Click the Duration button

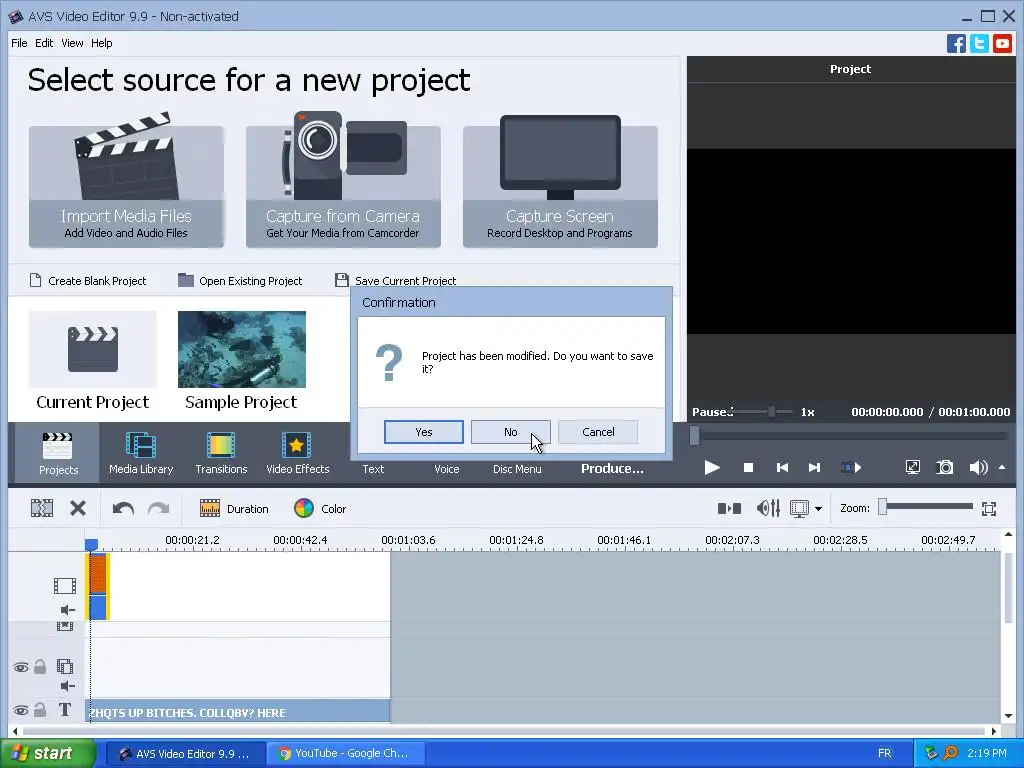tap(234, 509)
